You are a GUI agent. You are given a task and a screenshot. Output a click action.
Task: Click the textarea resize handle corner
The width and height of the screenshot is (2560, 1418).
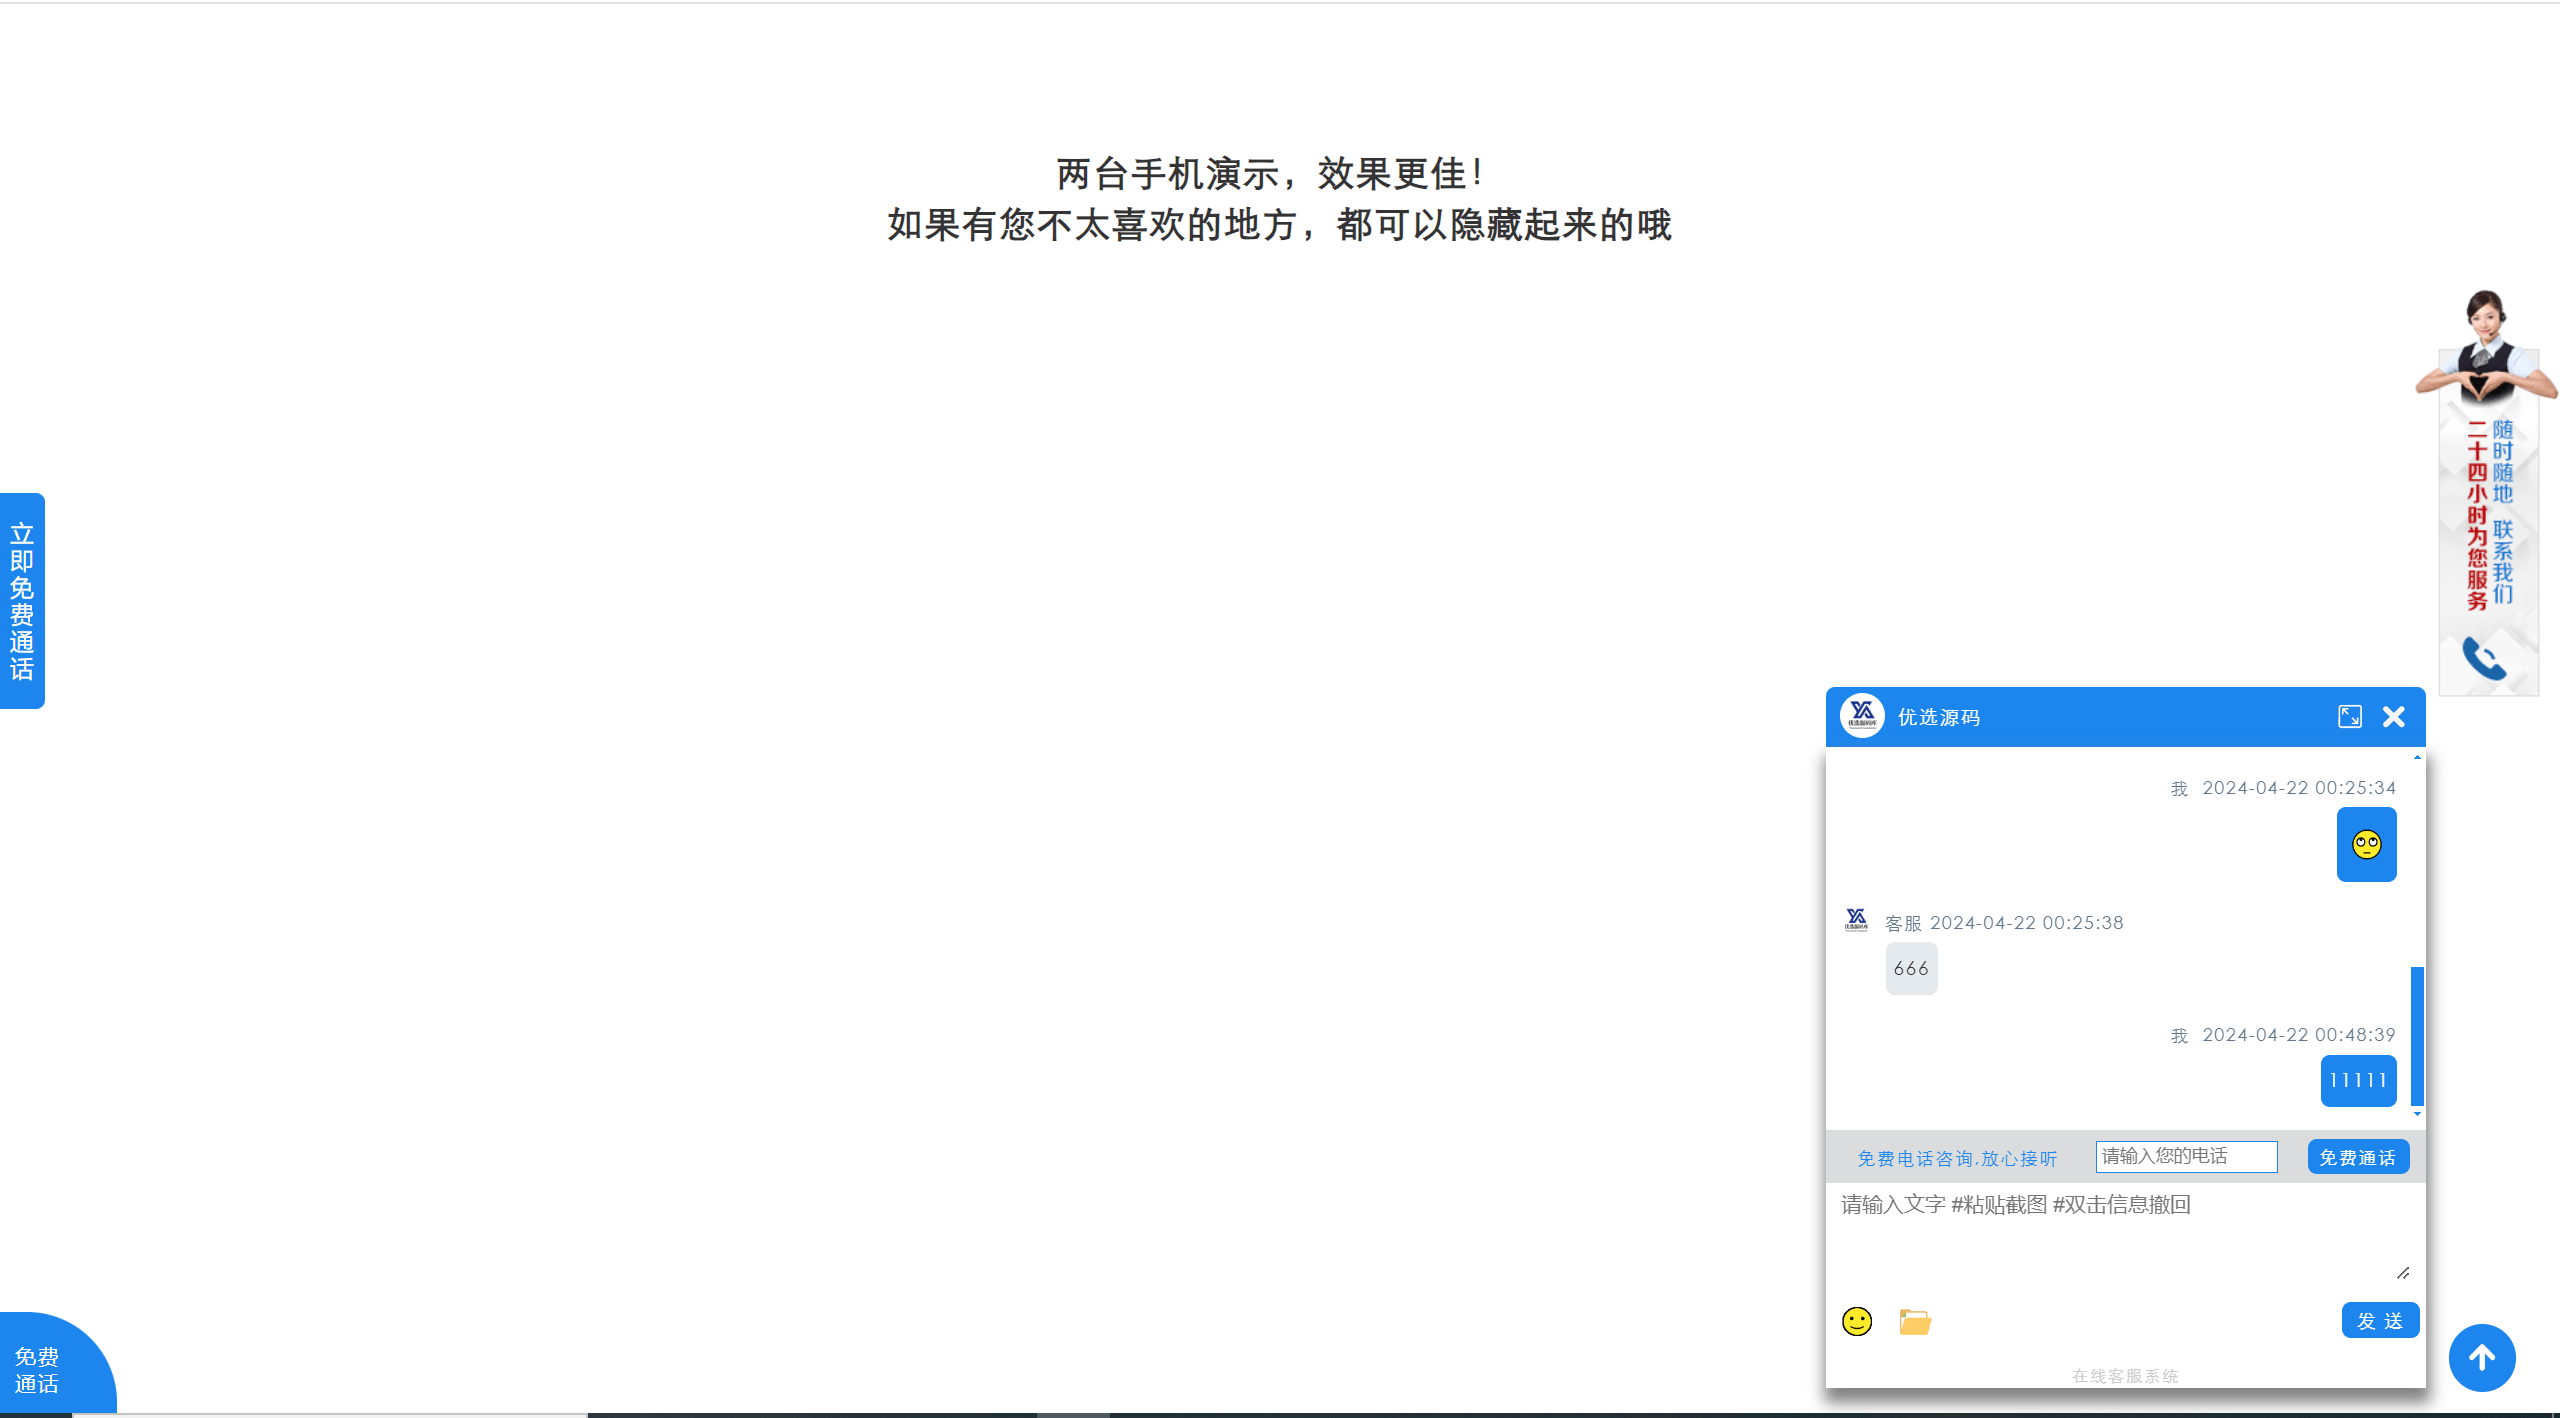tap(2403, 1272)
